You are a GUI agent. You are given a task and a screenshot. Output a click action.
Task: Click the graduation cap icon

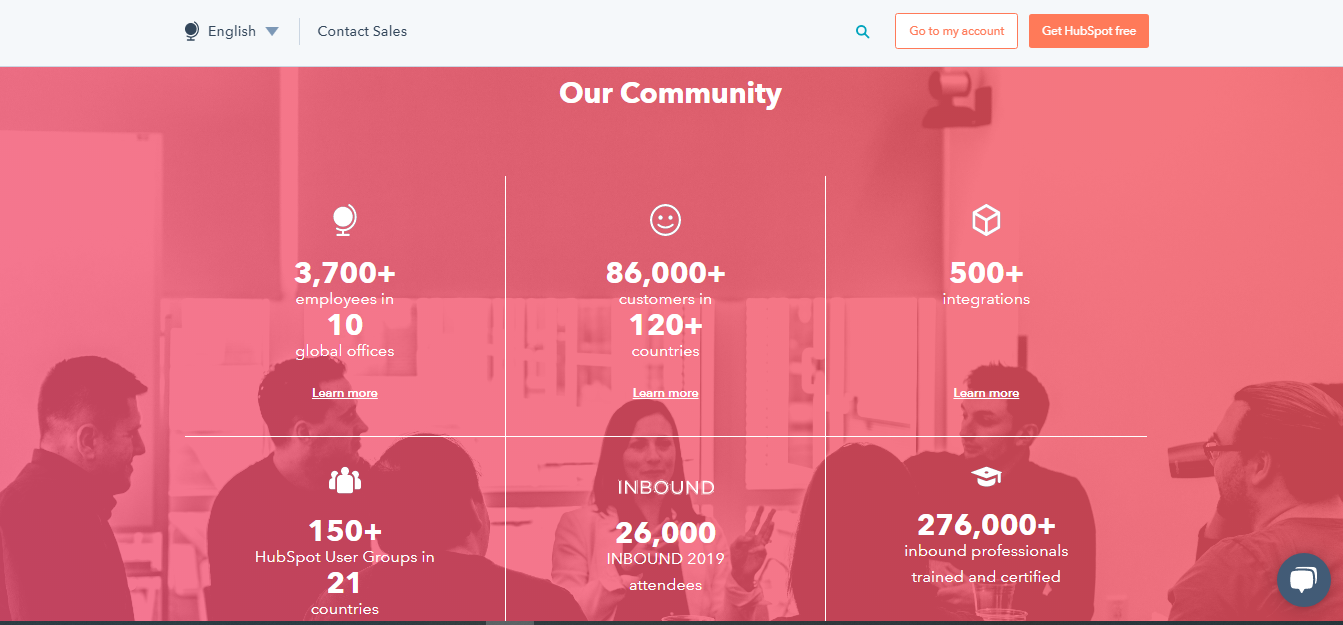(986, 477)
